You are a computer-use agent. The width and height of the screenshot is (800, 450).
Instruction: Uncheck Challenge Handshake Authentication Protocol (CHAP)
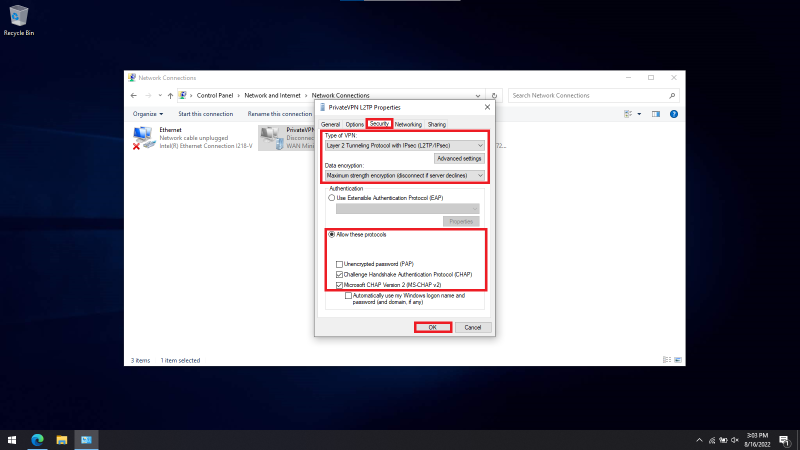[339, 274]
